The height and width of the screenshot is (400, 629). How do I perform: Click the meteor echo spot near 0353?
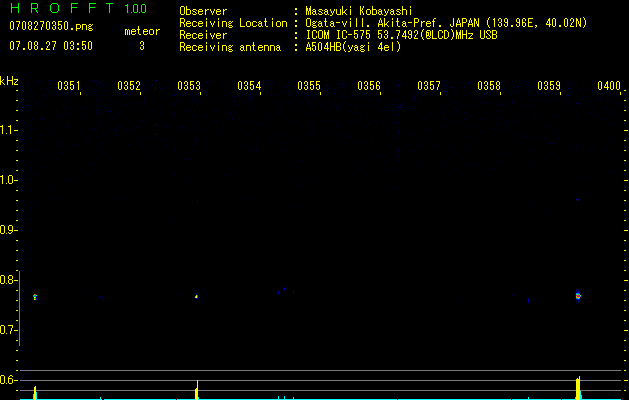pos(197,297)
